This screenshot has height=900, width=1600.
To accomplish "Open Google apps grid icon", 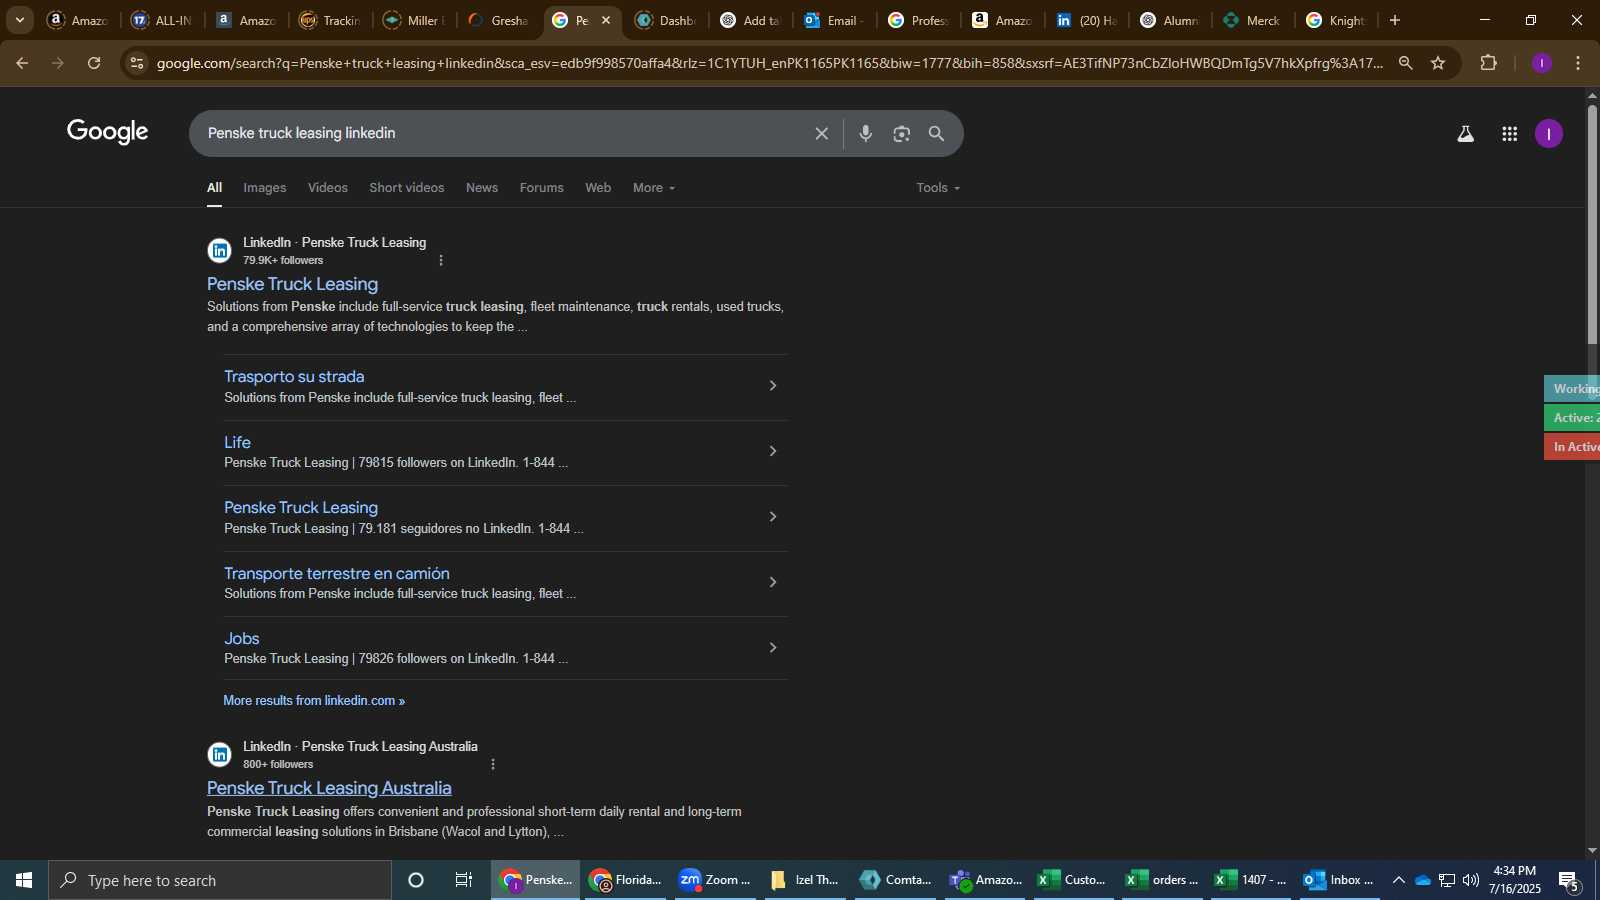I will click(x=1509, y=133).
